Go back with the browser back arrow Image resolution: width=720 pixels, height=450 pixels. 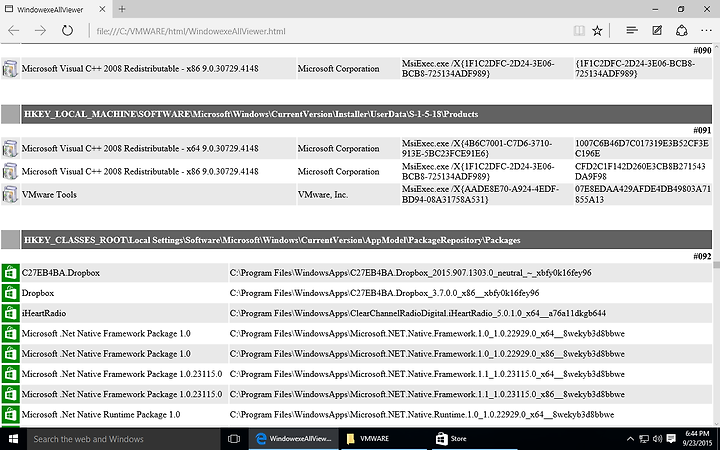pyautogui.click(x=14, y=31)
